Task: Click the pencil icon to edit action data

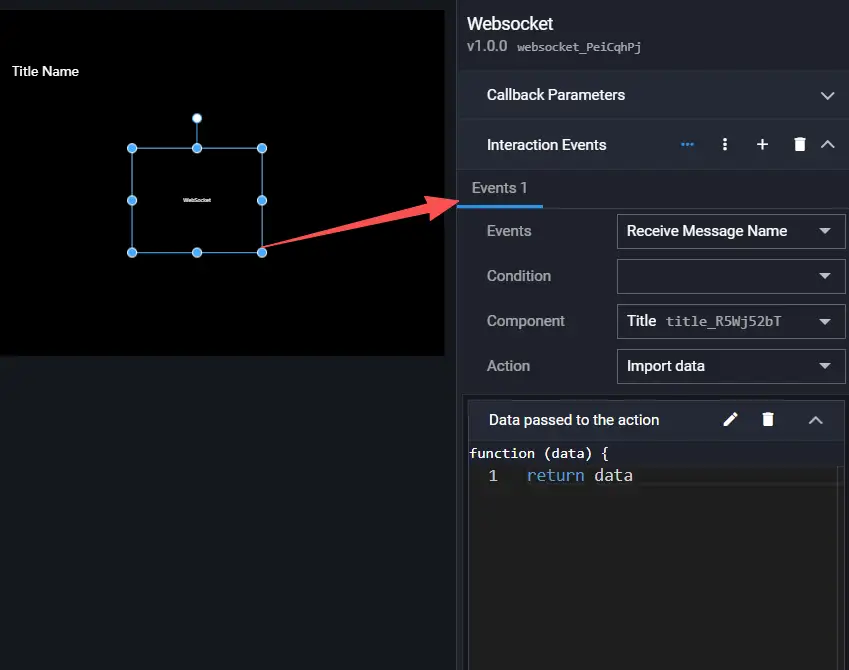Action: click(731, 420)
